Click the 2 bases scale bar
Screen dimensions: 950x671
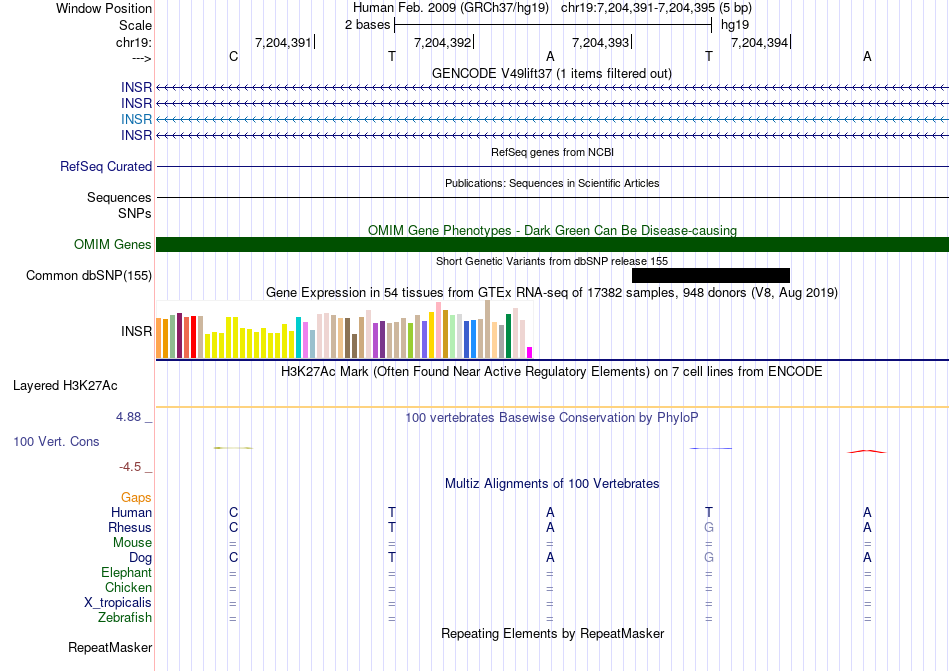553,25
